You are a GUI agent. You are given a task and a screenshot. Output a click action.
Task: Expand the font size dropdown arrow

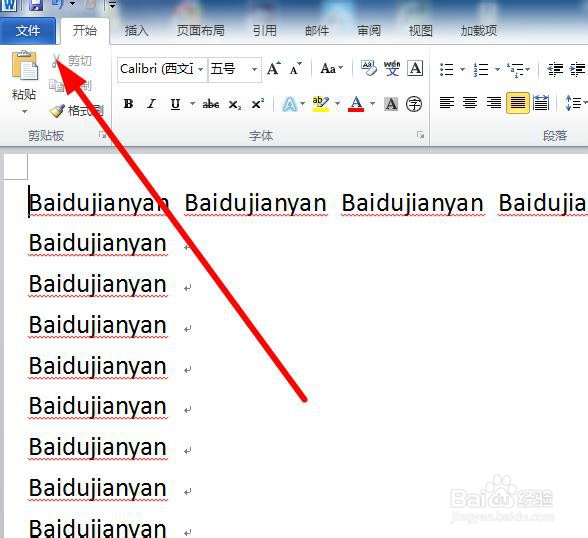255,69
